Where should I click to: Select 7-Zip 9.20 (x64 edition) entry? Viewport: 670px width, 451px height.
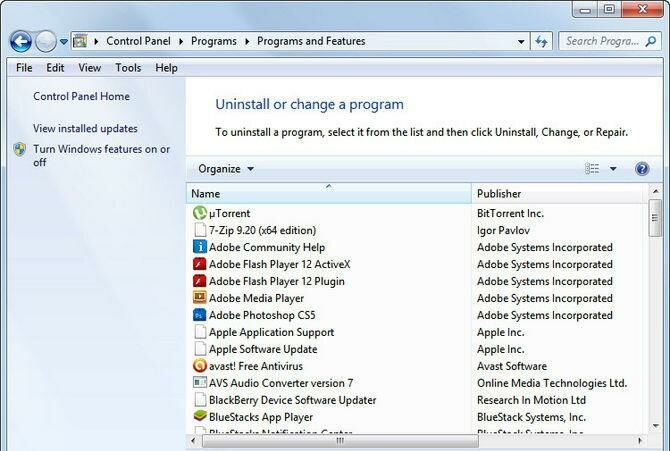point(262,230)
